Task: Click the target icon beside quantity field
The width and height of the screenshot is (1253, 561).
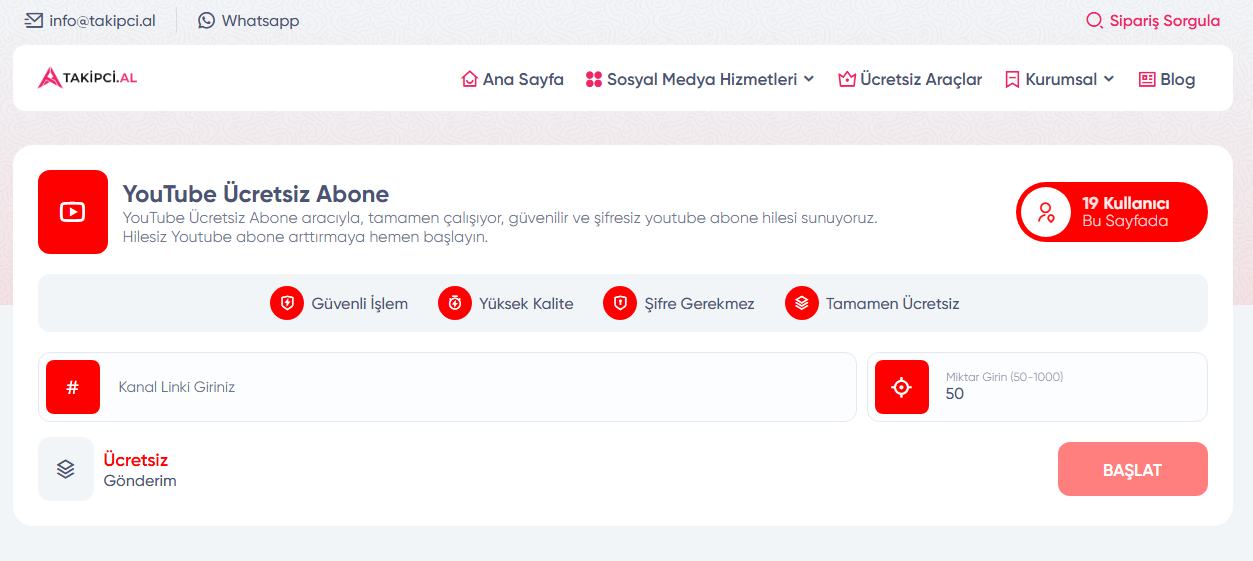Action: click(901, 387)
